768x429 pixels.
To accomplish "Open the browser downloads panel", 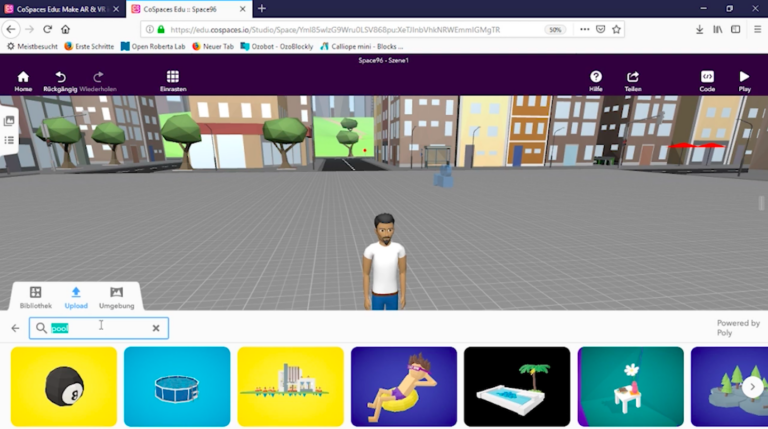I will [x=699, y=29].
